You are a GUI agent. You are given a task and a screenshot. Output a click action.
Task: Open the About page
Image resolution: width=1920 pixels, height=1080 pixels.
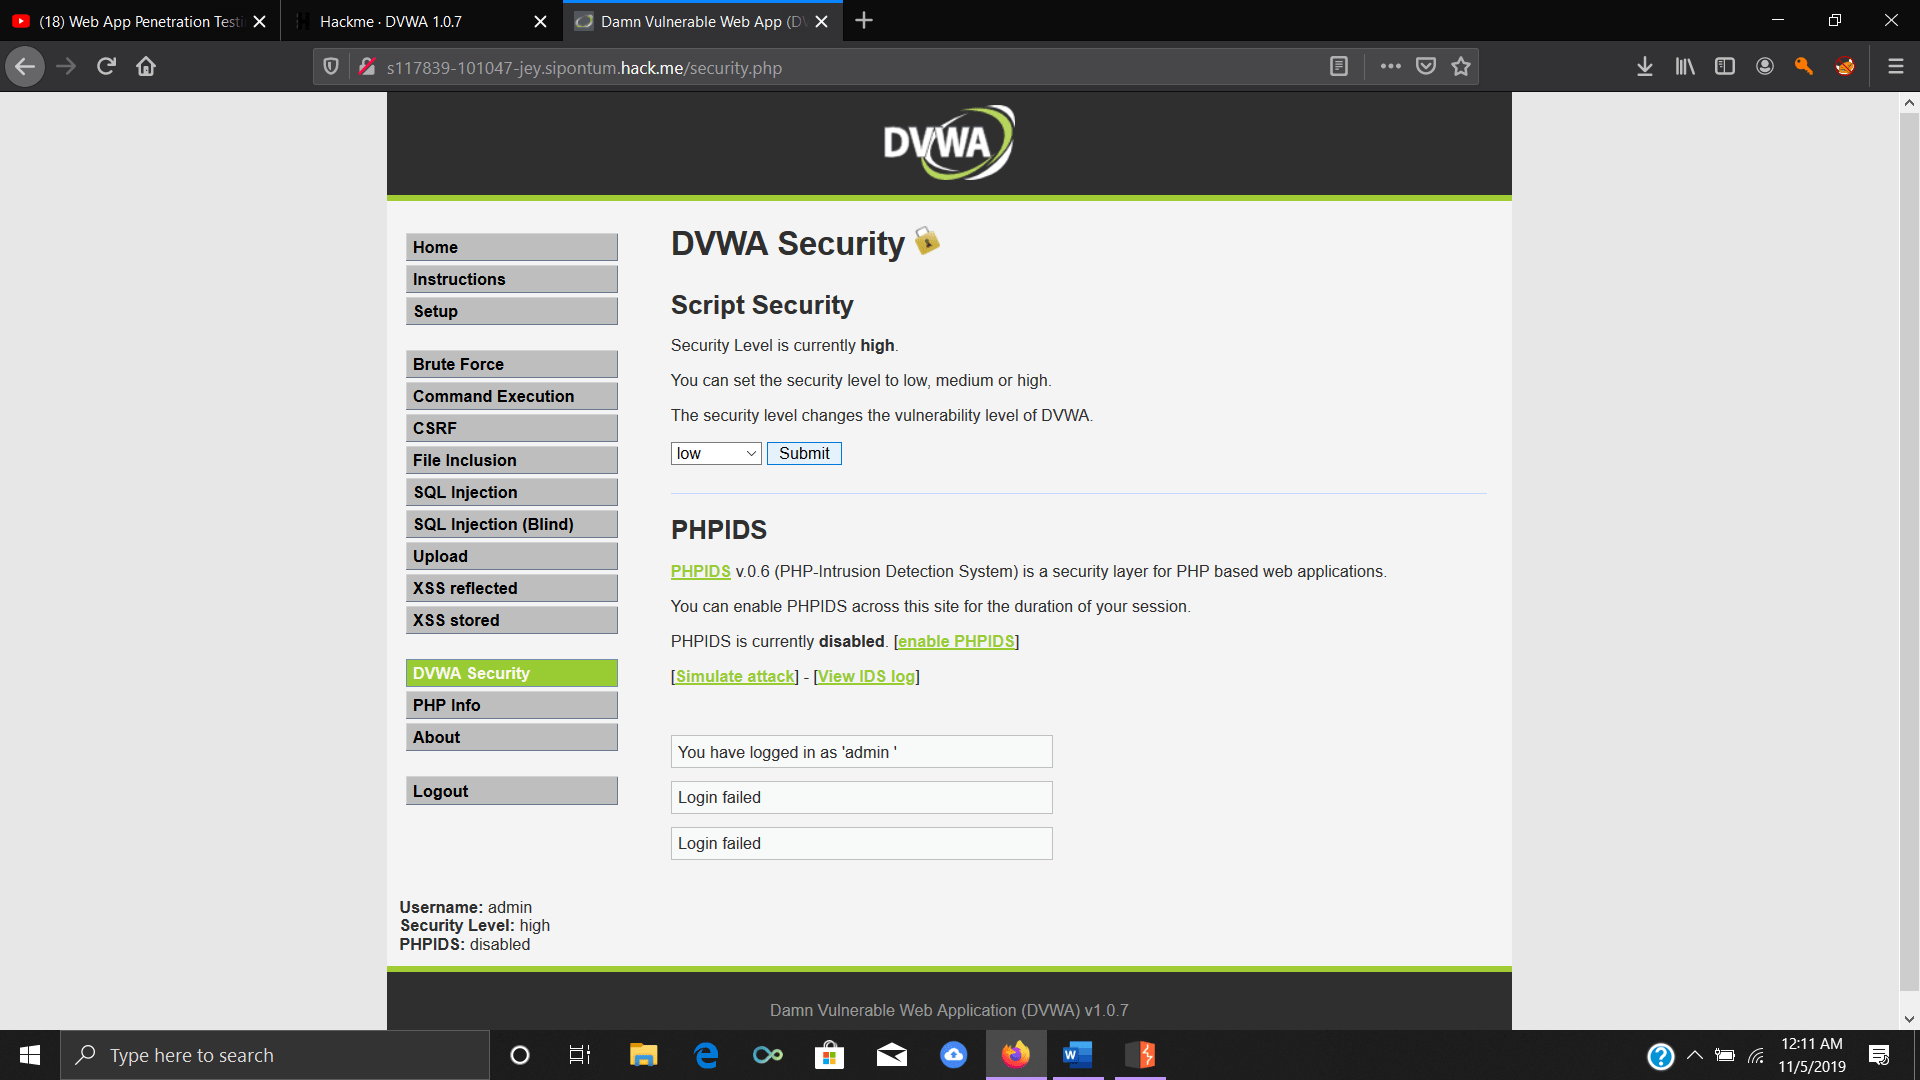512,737
